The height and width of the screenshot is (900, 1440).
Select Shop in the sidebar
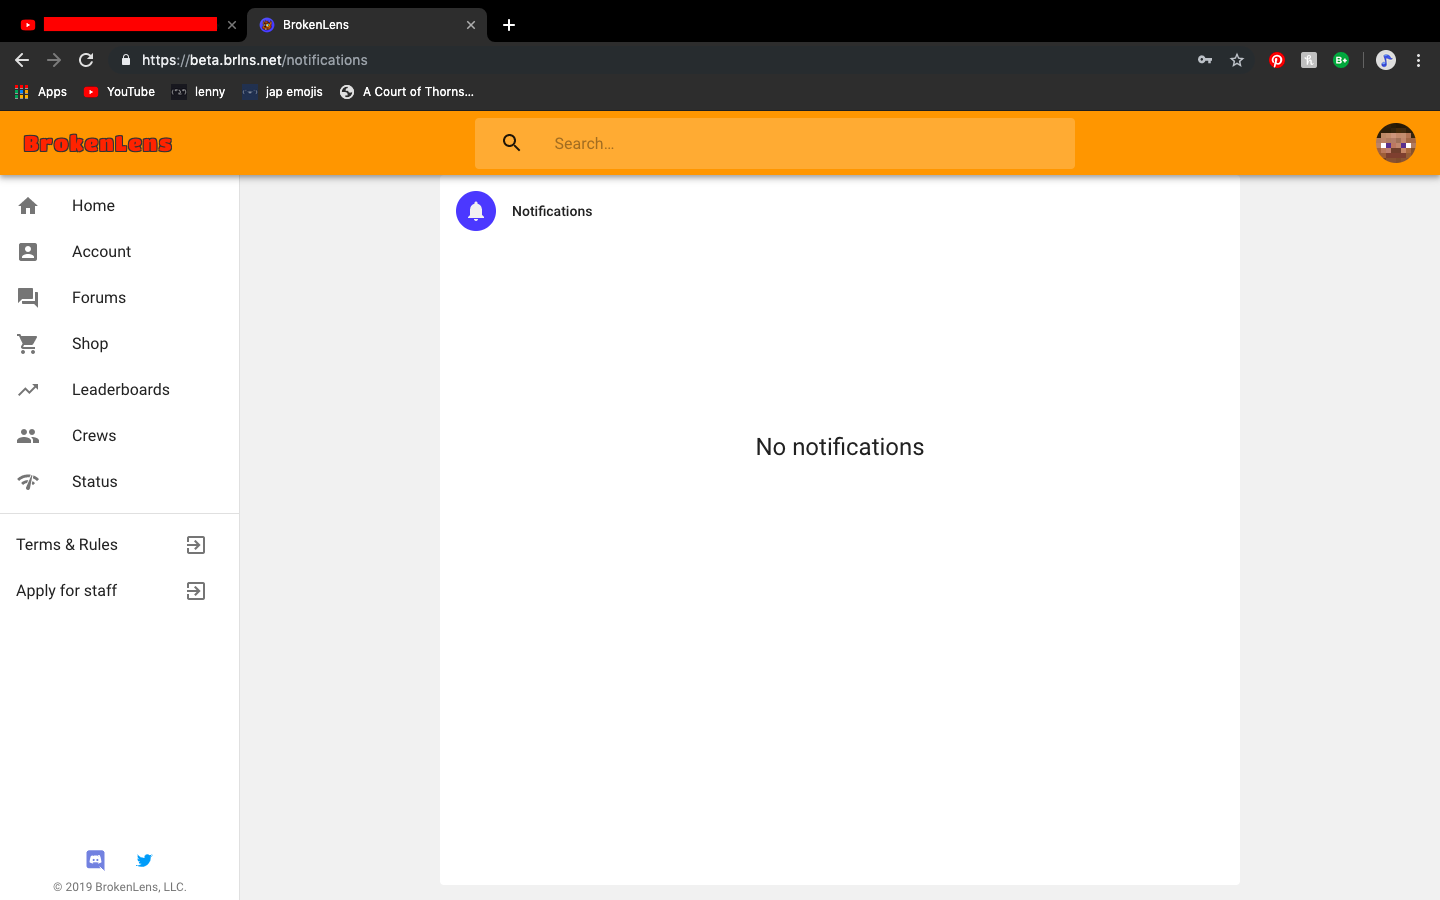pos(119,344)
